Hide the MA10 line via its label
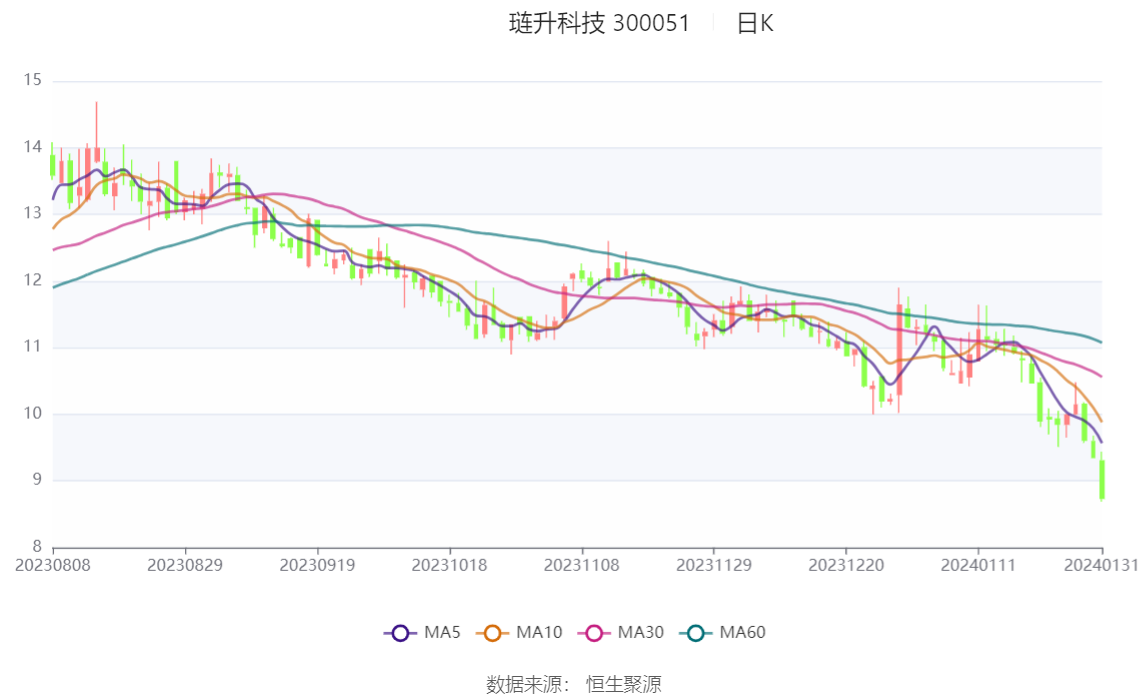 539,632
